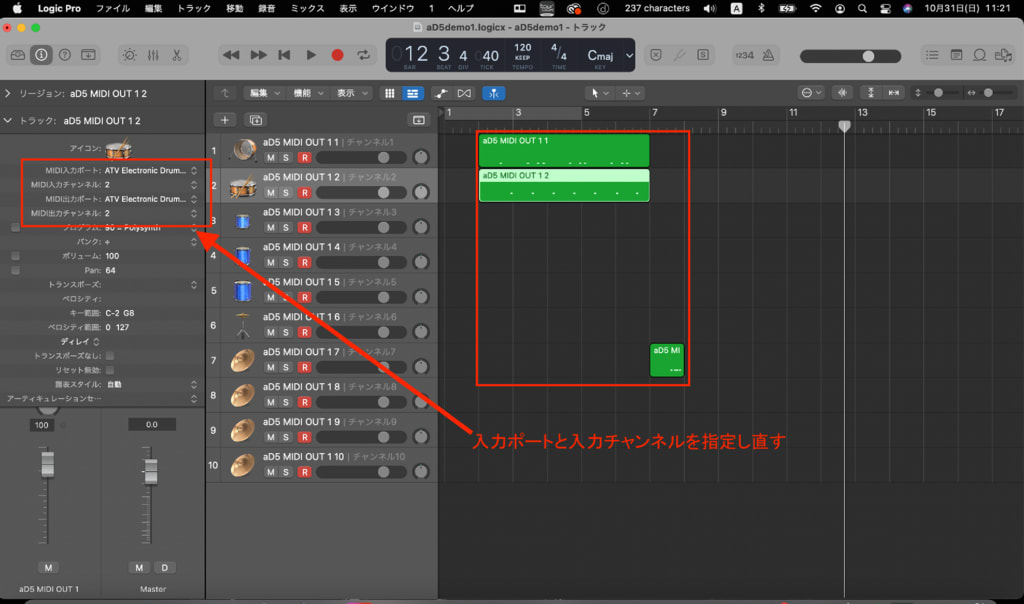Click the add new track plus button
1024x604 pixels.
tap(225, 119)
